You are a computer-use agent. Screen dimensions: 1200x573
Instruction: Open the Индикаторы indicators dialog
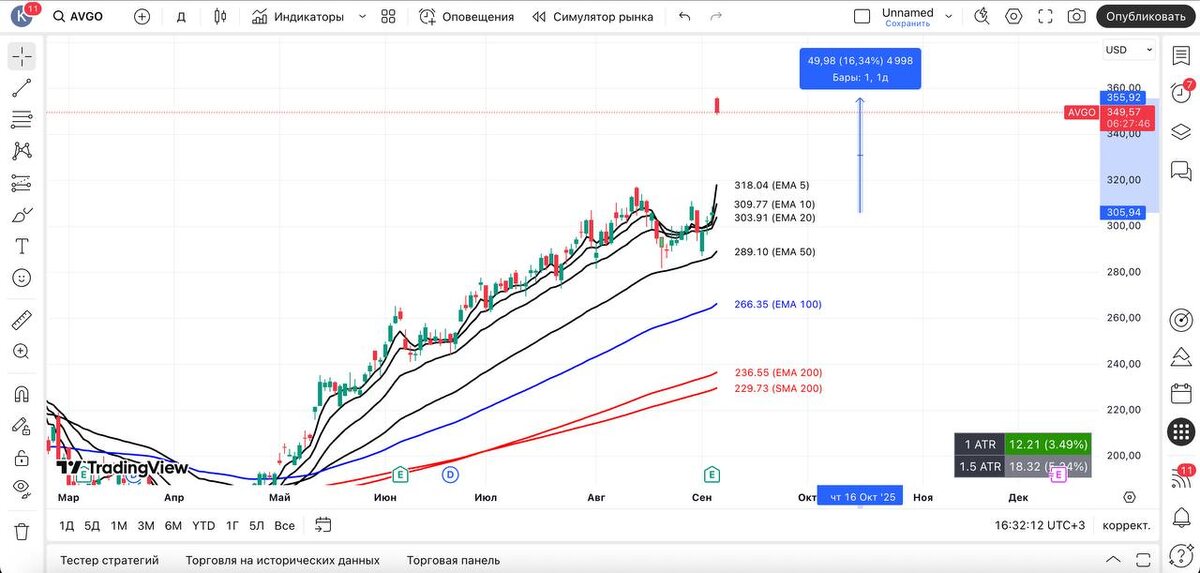point(298,16)
